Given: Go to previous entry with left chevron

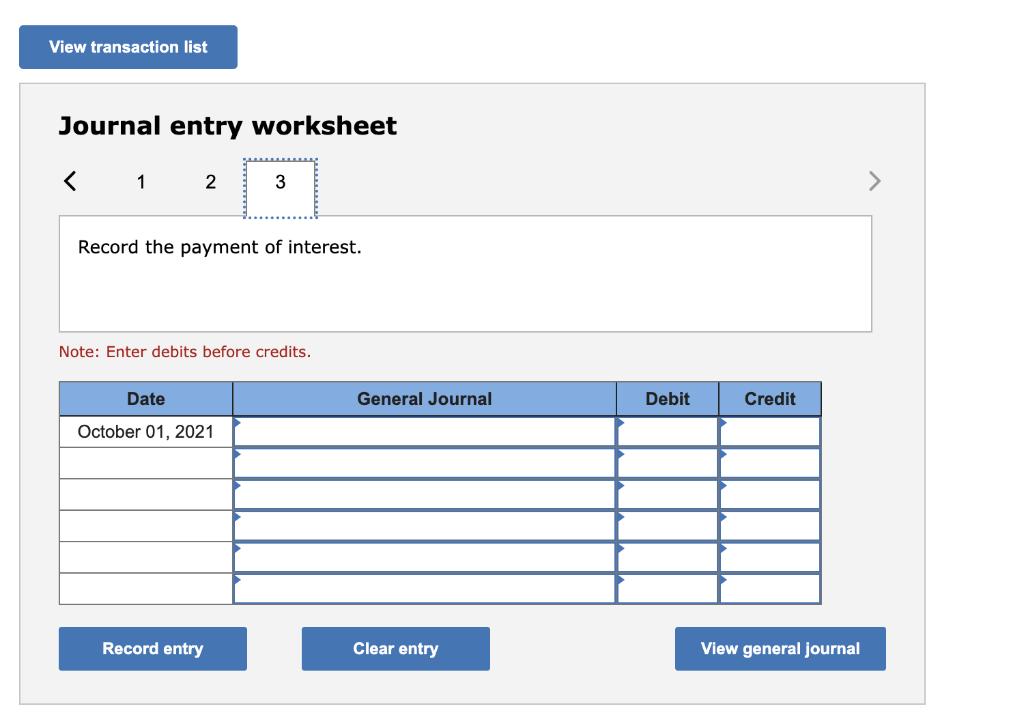Looking at the screenshot, I should (71, 181).
